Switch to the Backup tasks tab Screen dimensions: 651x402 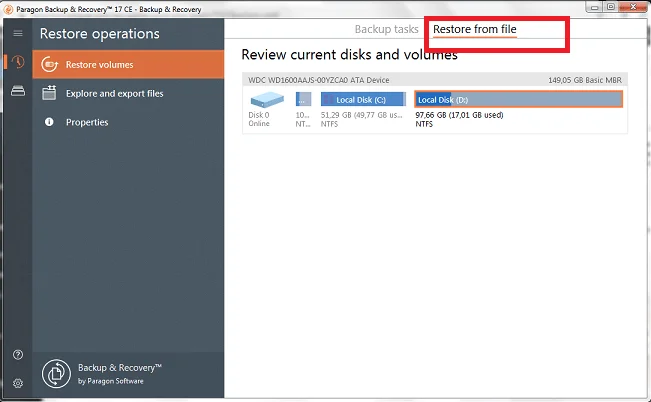click(x=386, y=30)
